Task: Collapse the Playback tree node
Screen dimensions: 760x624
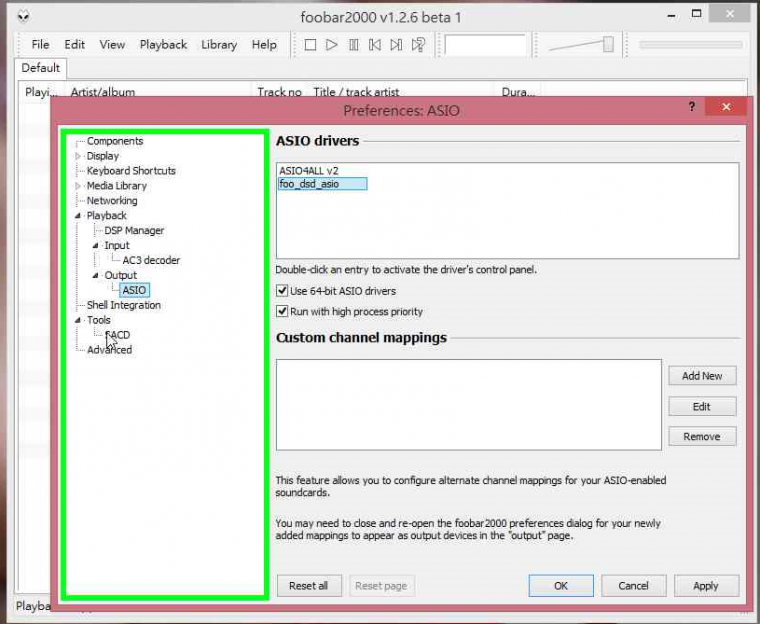Action: pyautogui.click(x=78, y=216)
